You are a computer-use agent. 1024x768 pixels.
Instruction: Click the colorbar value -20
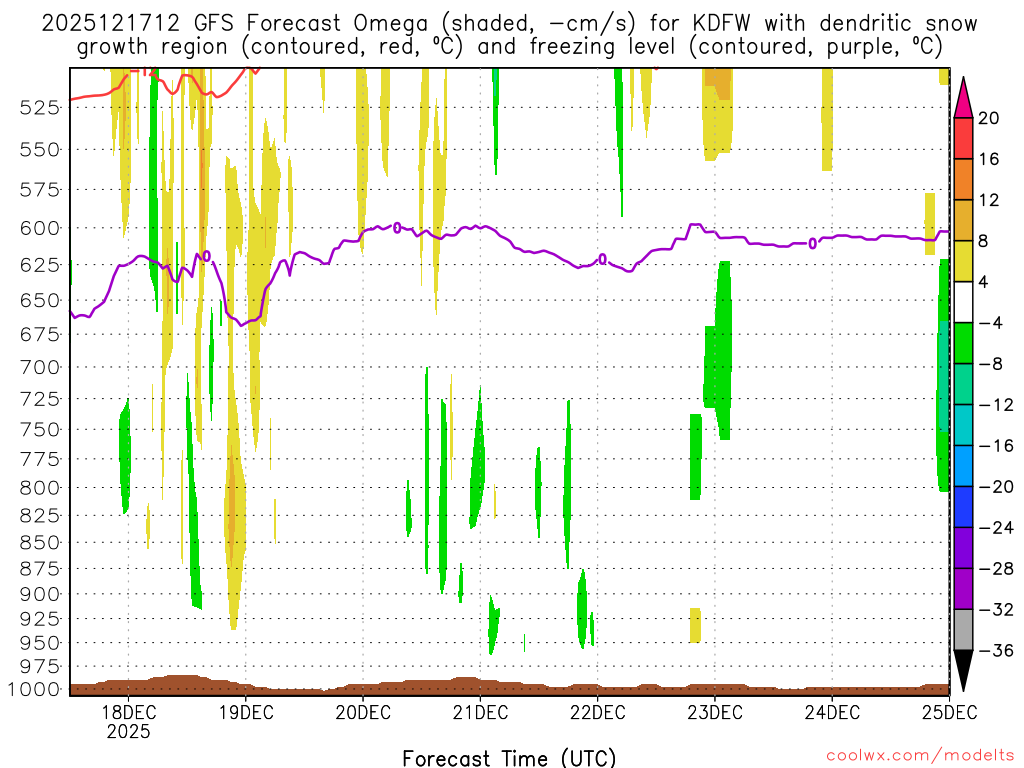[x=996, y=487]
